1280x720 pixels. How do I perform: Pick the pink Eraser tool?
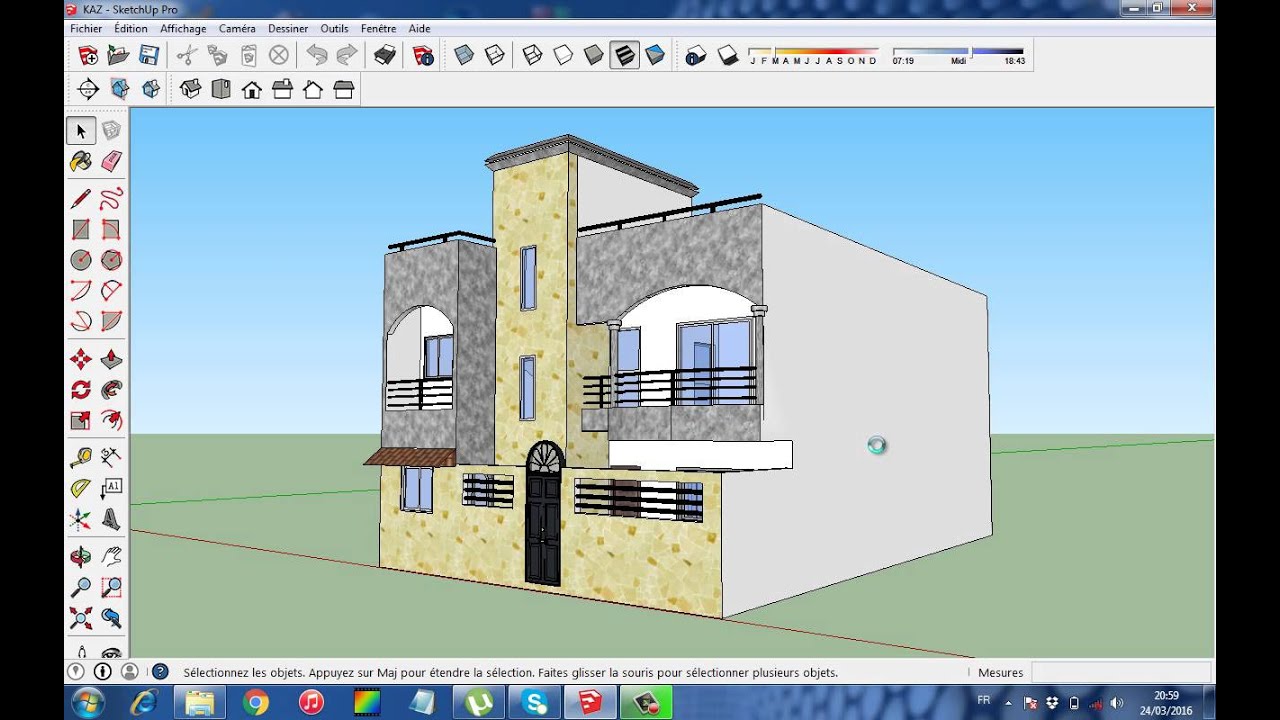click(111, 161)
